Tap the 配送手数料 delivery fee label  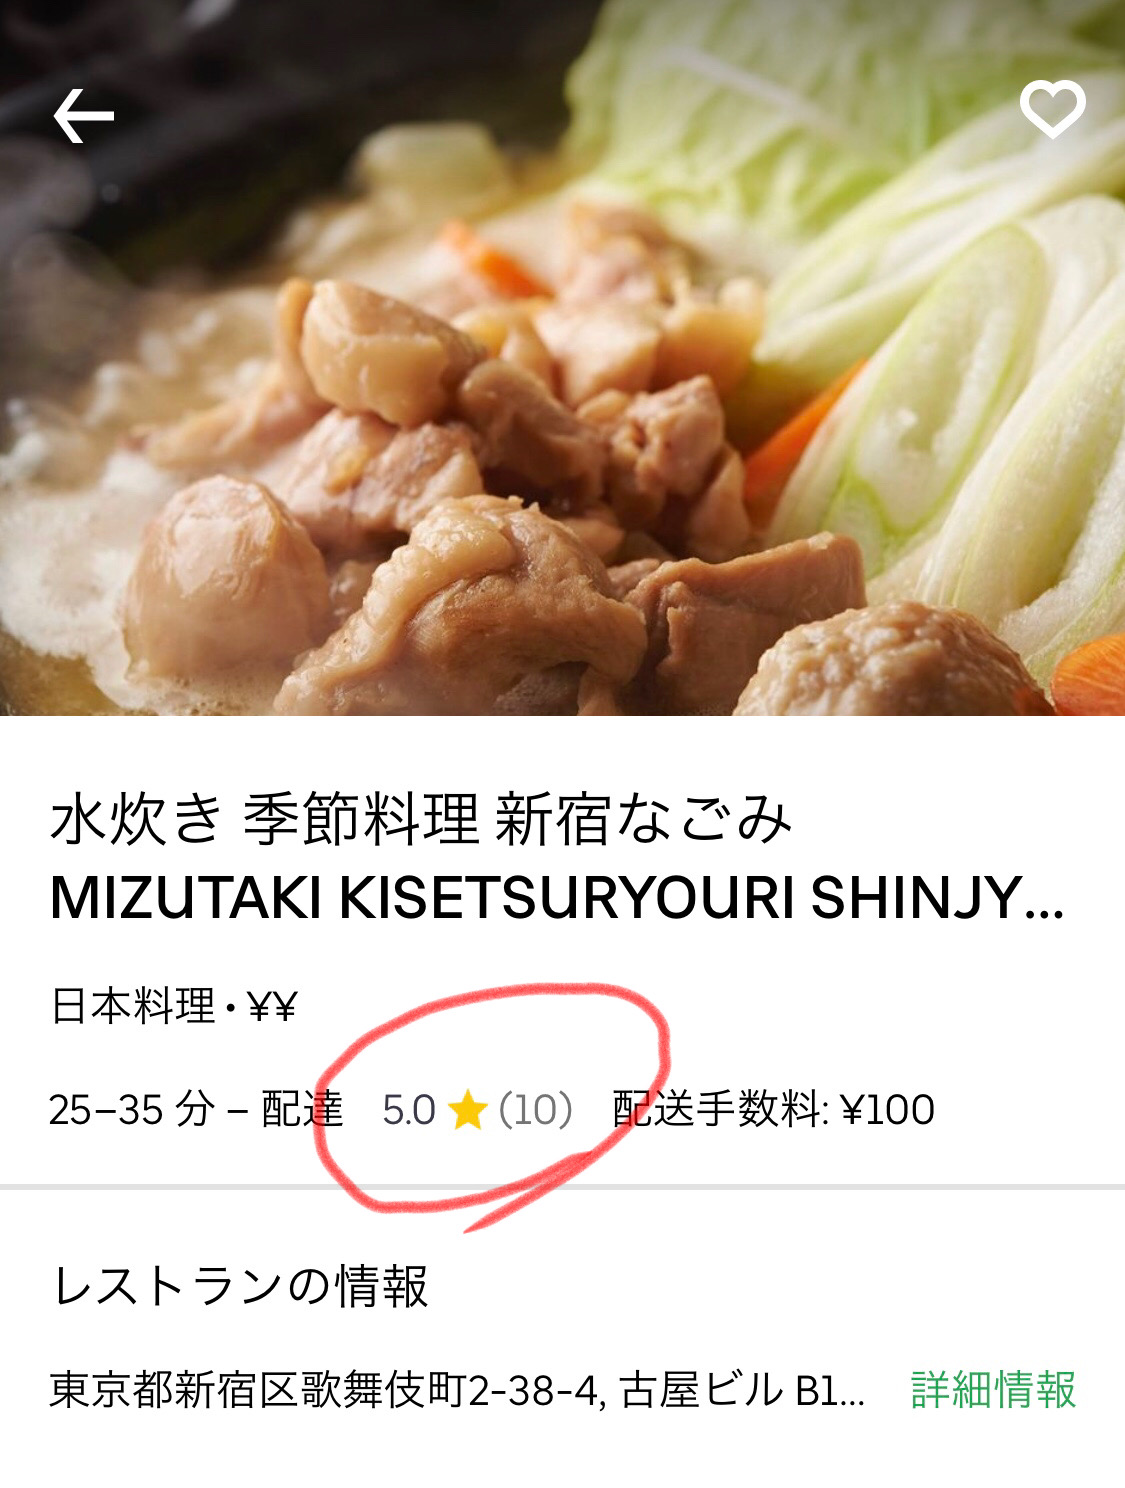(x=720, y=1109)
